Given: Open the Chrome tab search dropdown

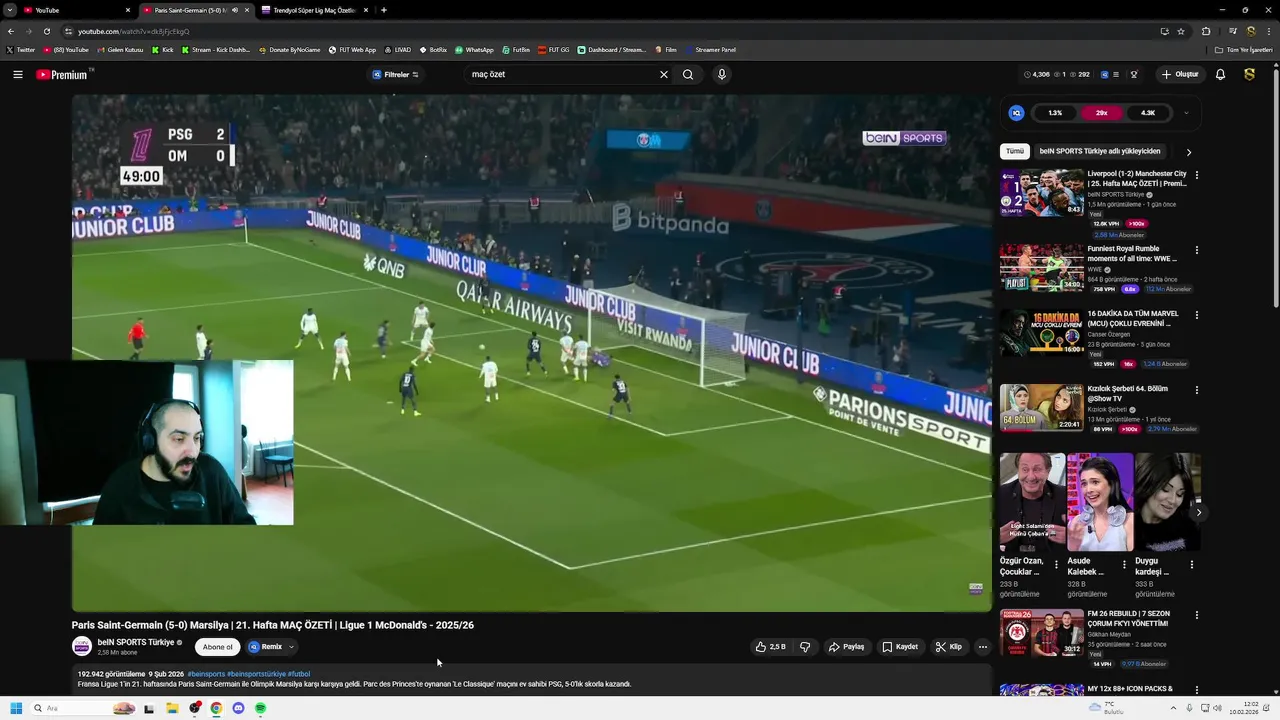Looking at the screenshot, I should [x=10, y=10].
